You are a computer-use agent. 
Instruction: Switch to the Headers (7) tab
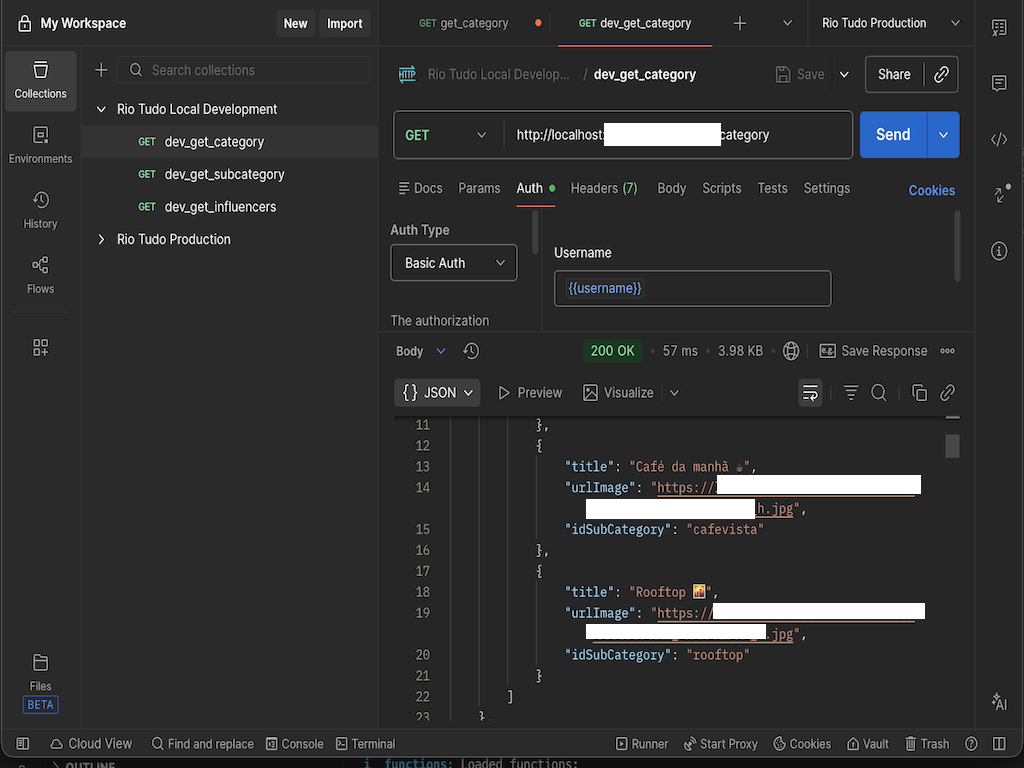click(603, 188)
